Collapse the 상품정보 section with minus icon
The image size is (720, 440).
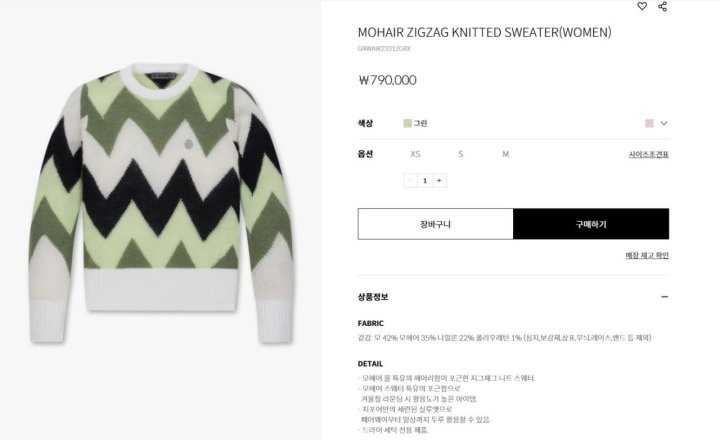coord(664,297)
